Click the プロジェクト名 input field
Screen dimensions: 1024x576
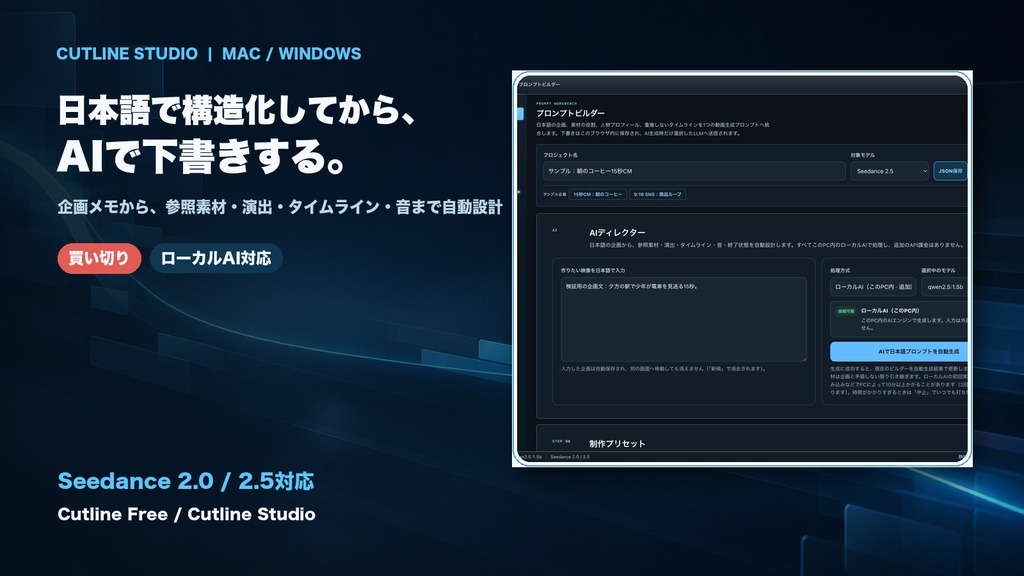point(694,171)
